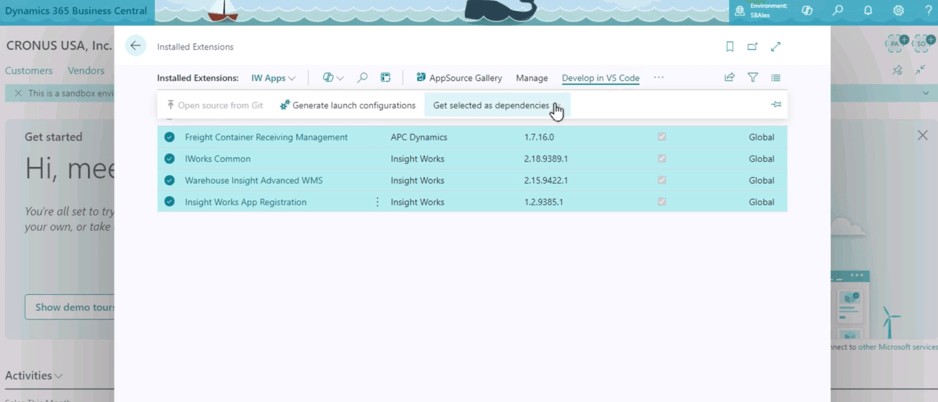
Task: Open AppSource Gallery
Action: tap(459, 78)
